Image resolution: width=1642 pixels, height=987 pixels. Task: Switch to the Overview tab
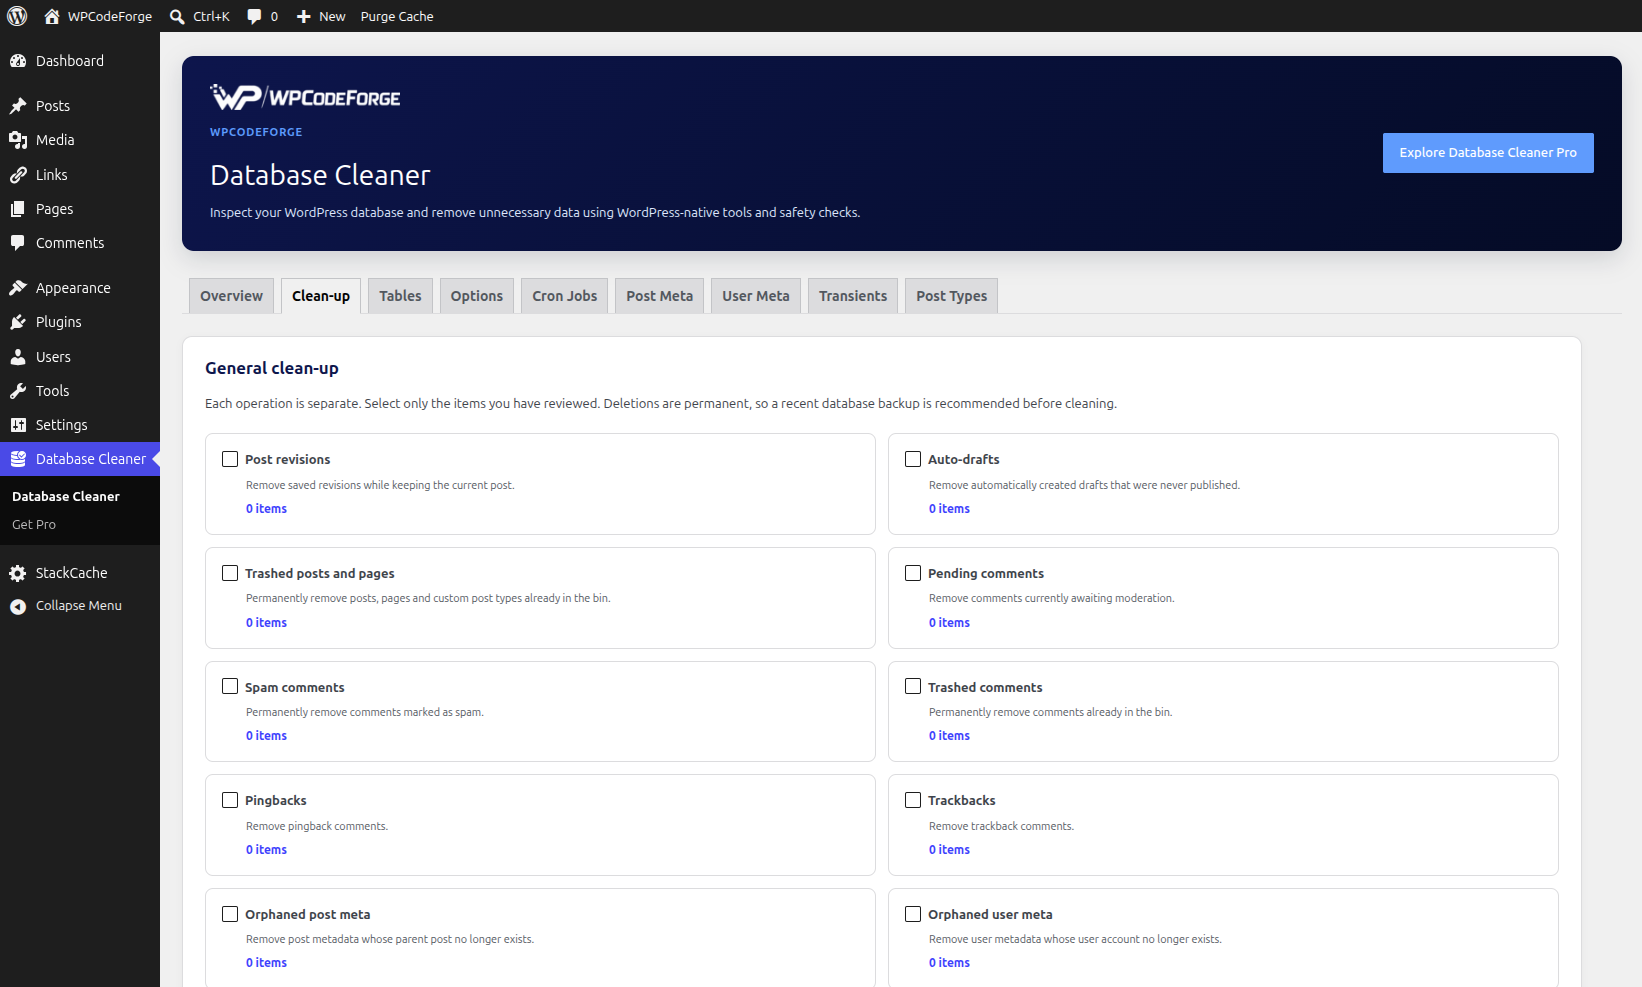pyautogui.click(x=231, y=296)
